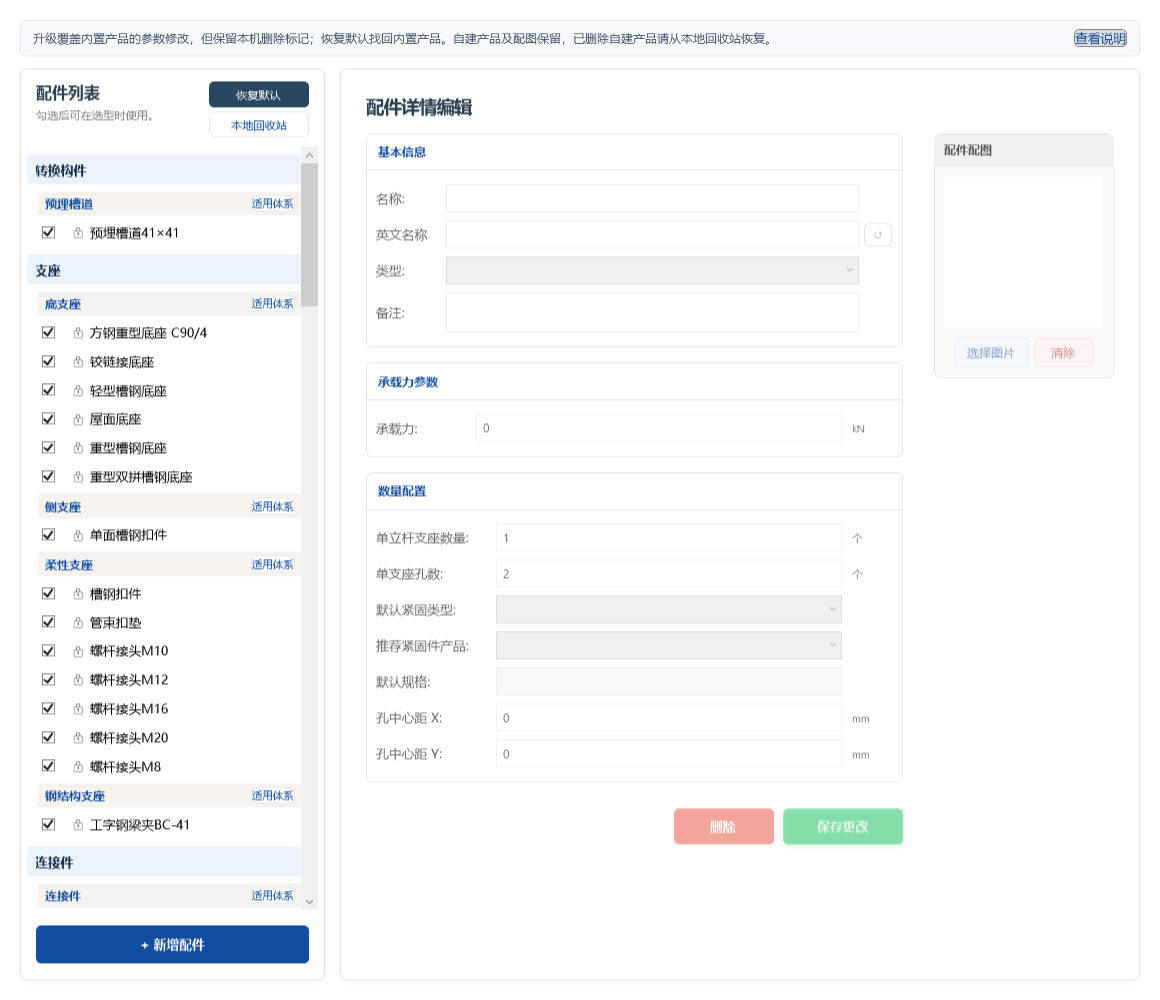Click the 清除 image button

tap(1063, 353)
